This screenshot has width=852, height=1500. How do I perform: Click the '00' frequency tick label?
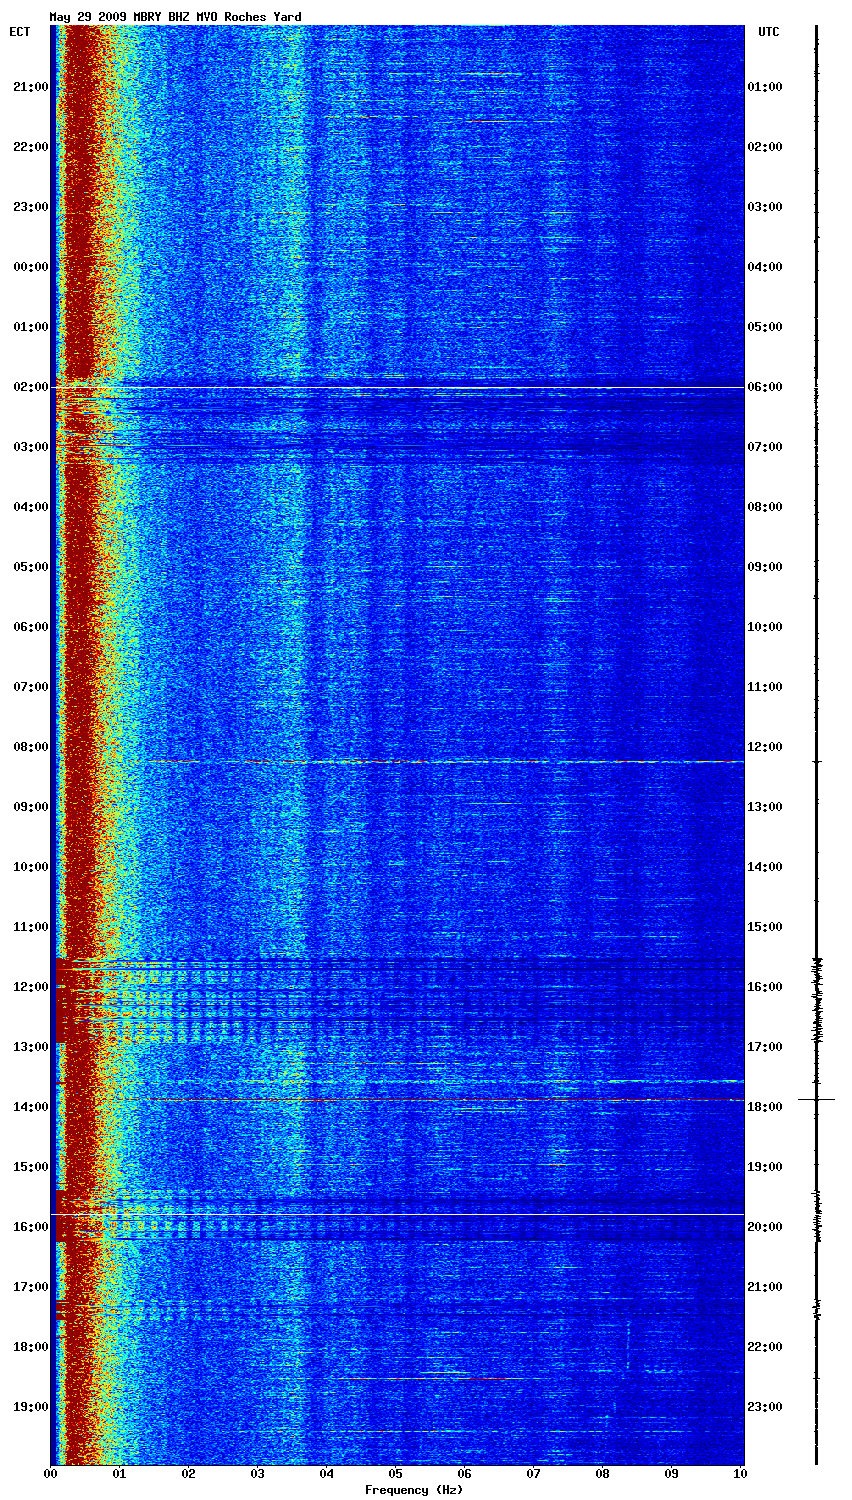click(51, 1474)
